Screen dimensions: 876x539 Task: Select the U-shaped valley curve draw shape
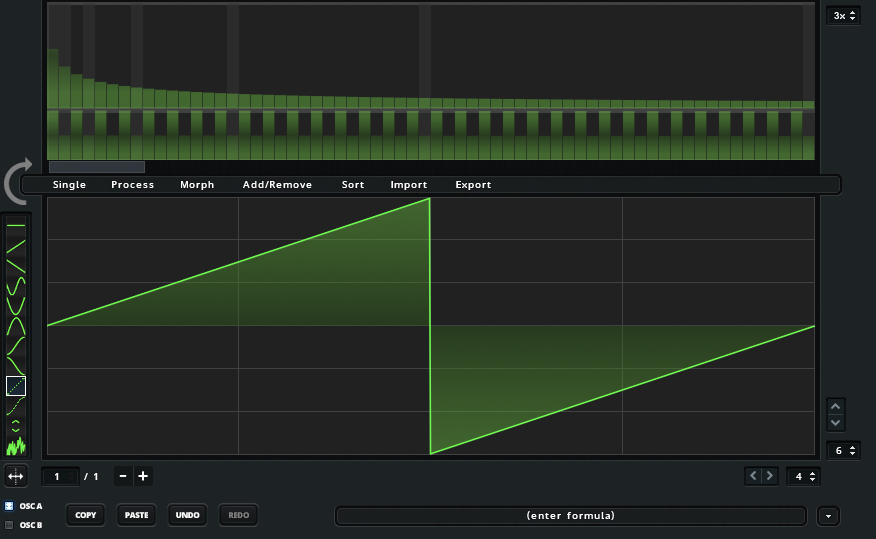pyautogui.click(x=16, y=306)
